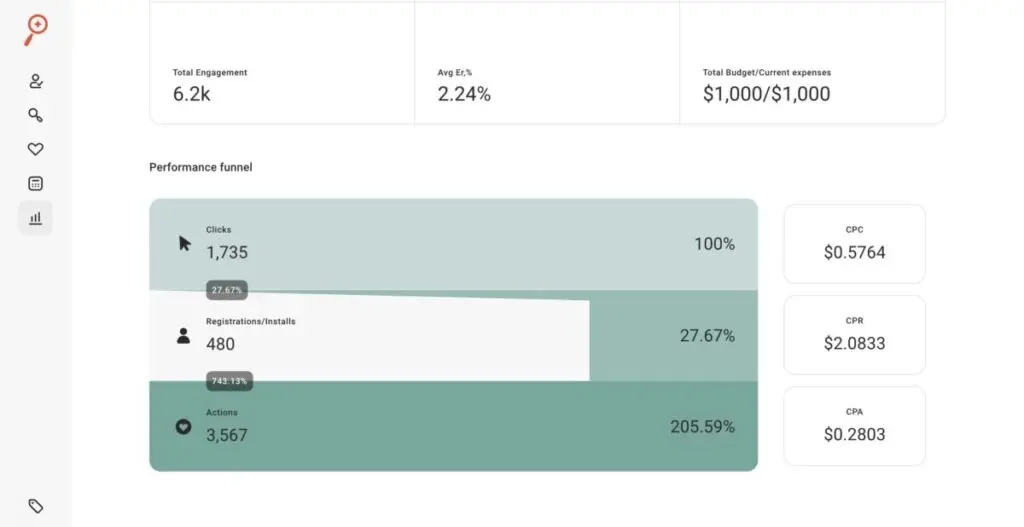1024x527 pixels.
Task: Click the 27.67% conversion badge
Action: [227, 290]
